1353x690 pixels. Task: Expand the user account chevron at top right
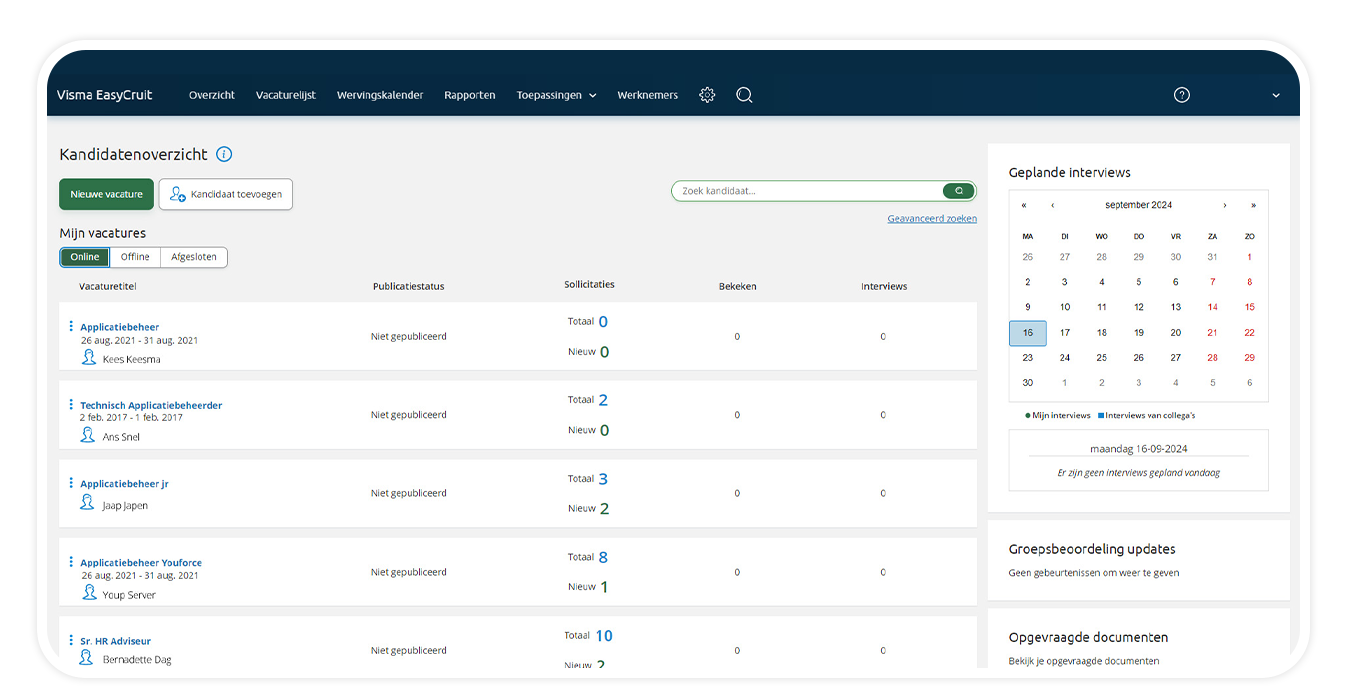(1275, 95)
